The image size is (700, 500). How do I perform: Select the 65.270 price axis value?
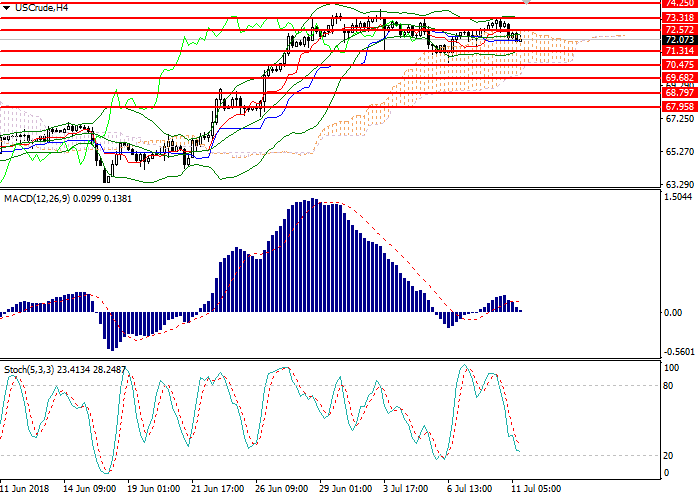pyautogui.click(x=680, y=152)
